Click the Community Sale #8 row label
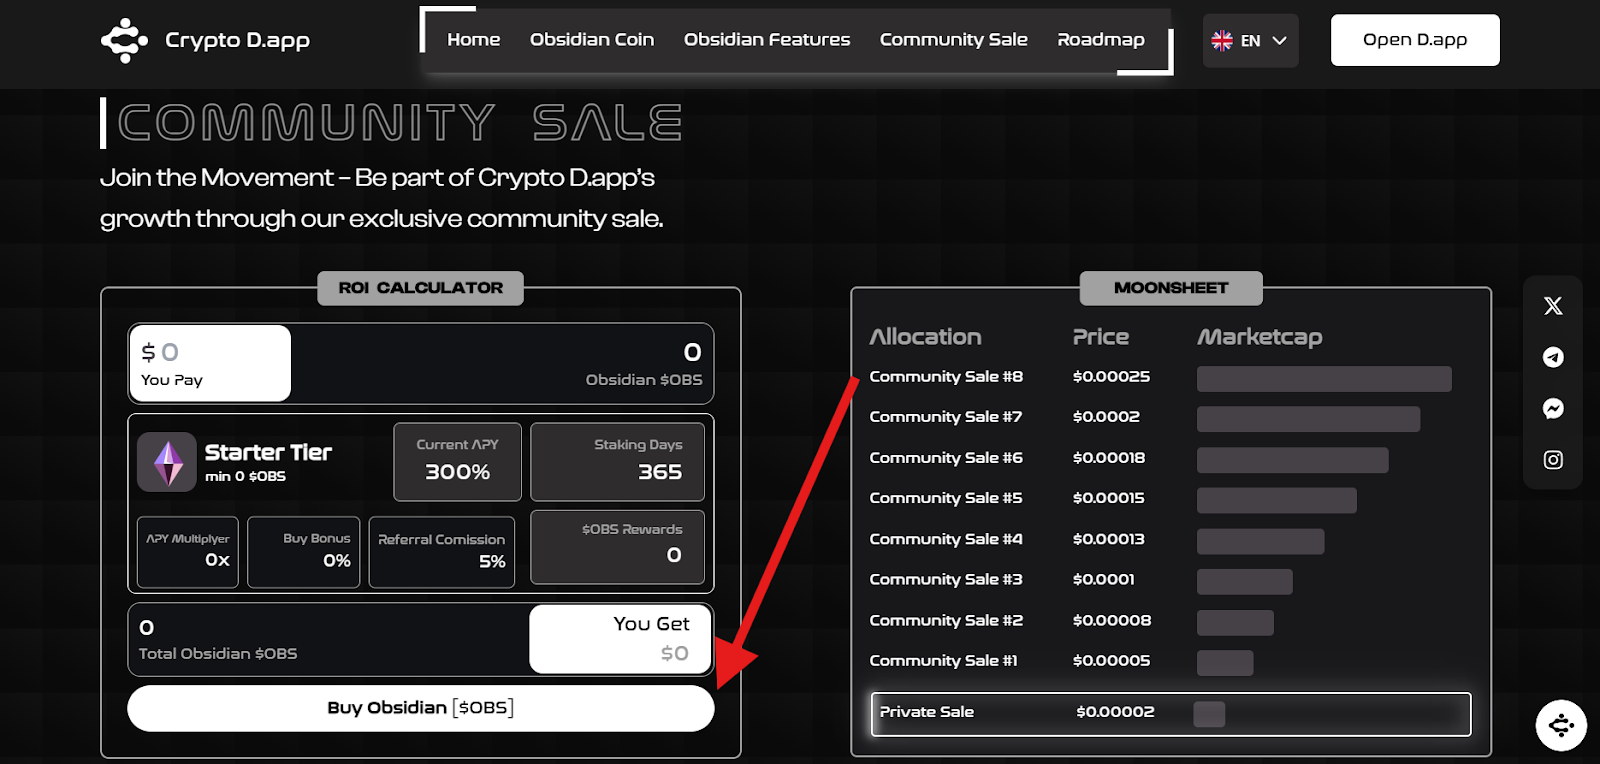The width and height of the screenshot is (1600, 764). [946, 377]
